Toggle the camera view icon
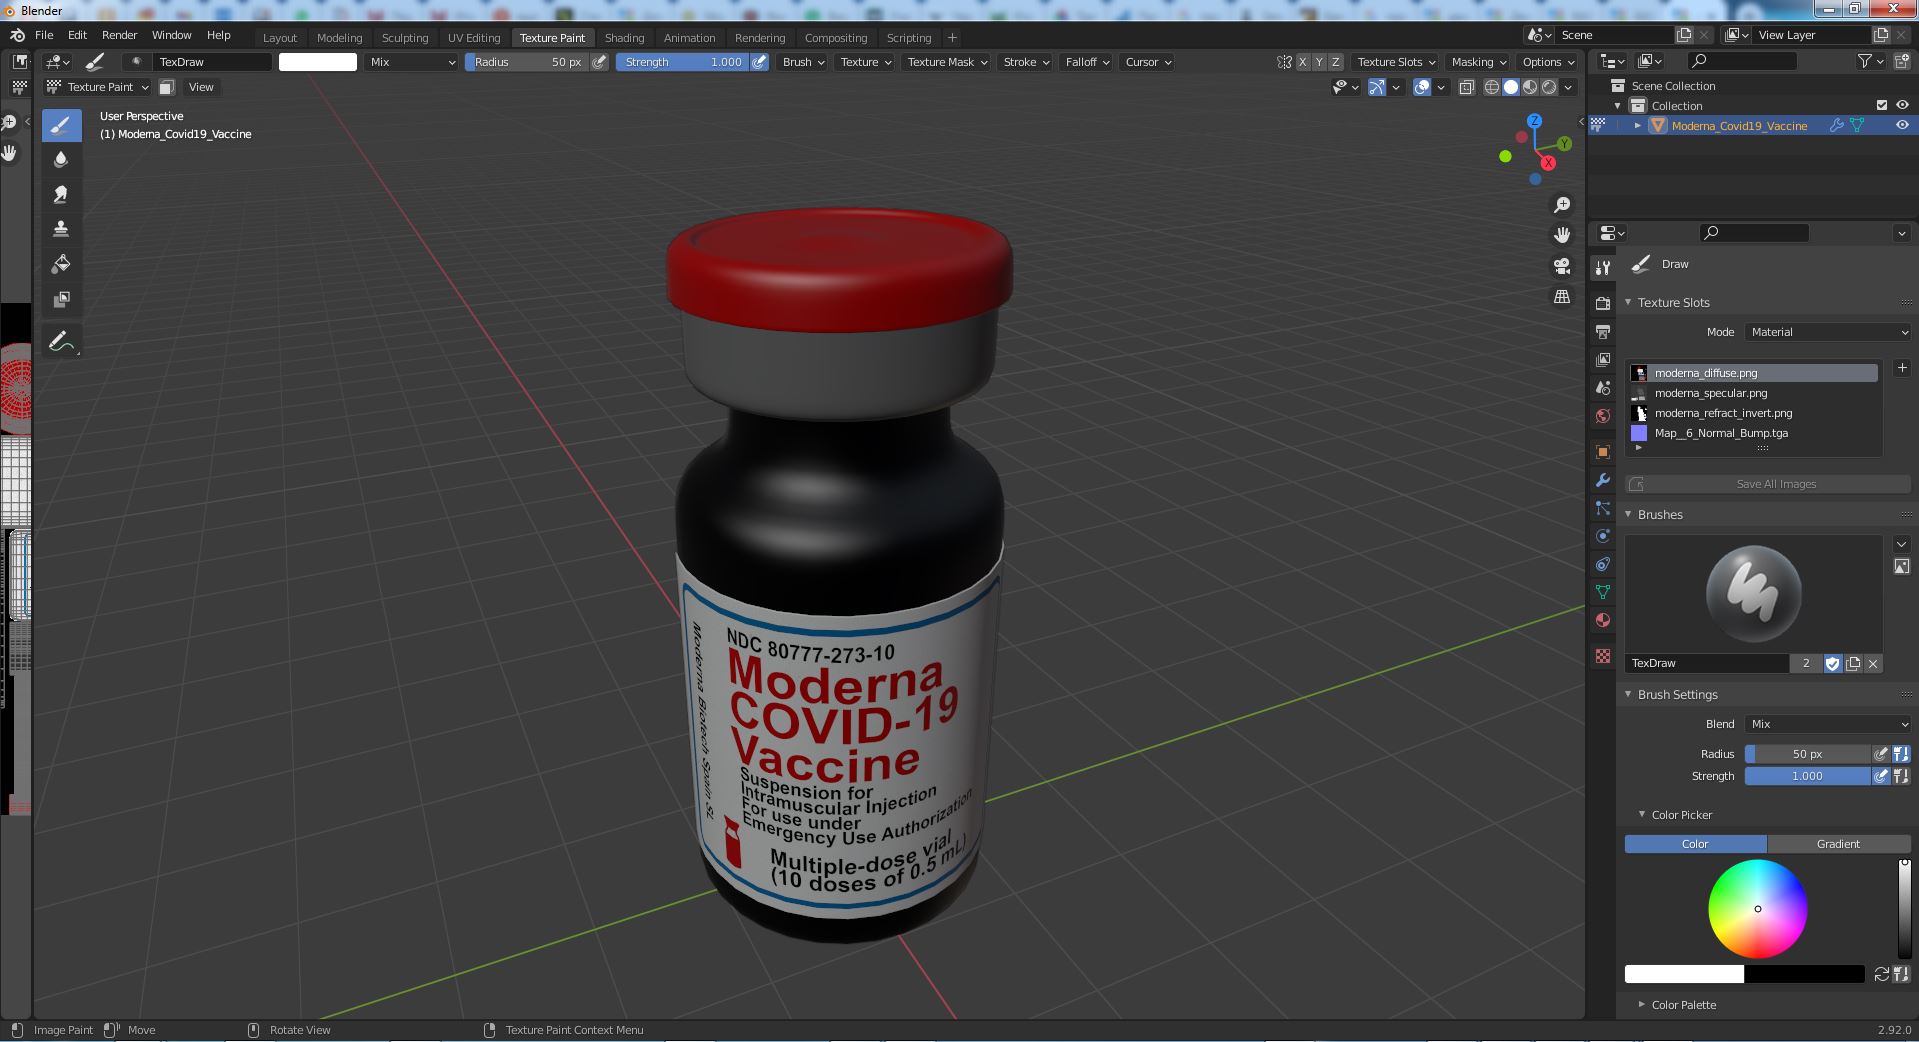The height and width of the screenshot is (1042, 1919). [x=1561, y=266]
